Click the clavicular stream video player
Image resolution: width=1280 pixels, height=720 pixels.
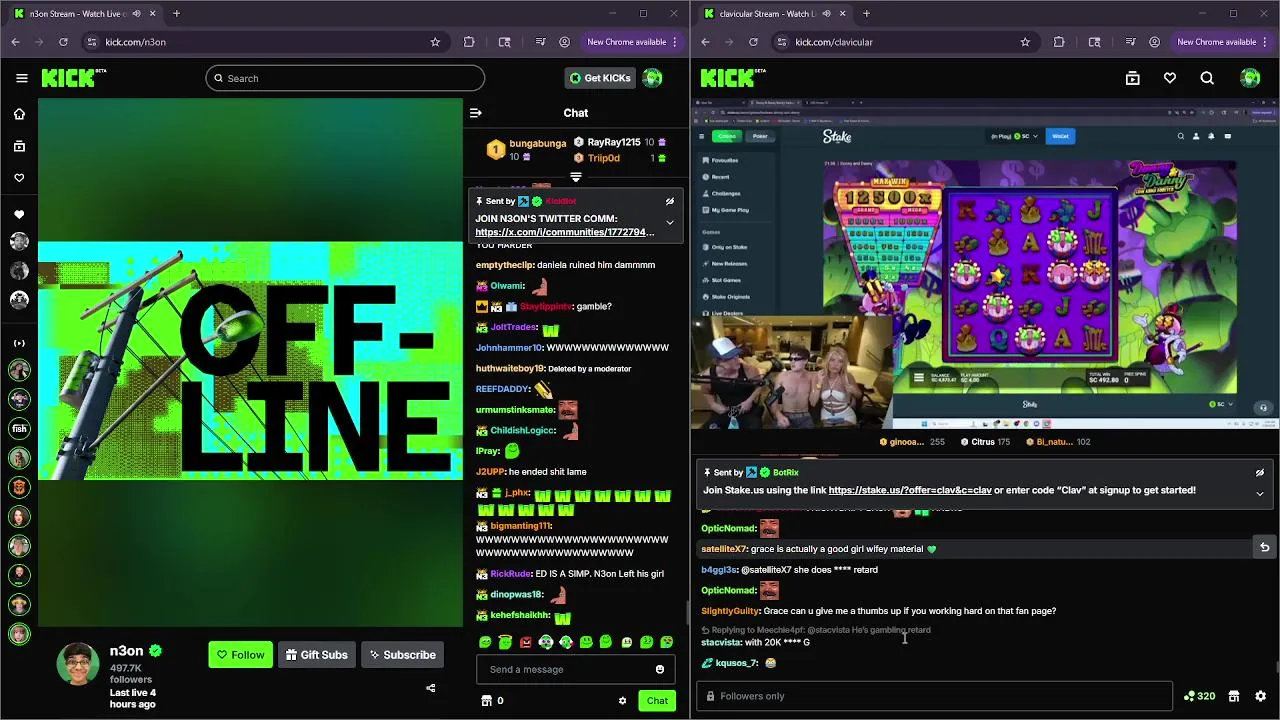pos(985,264)
